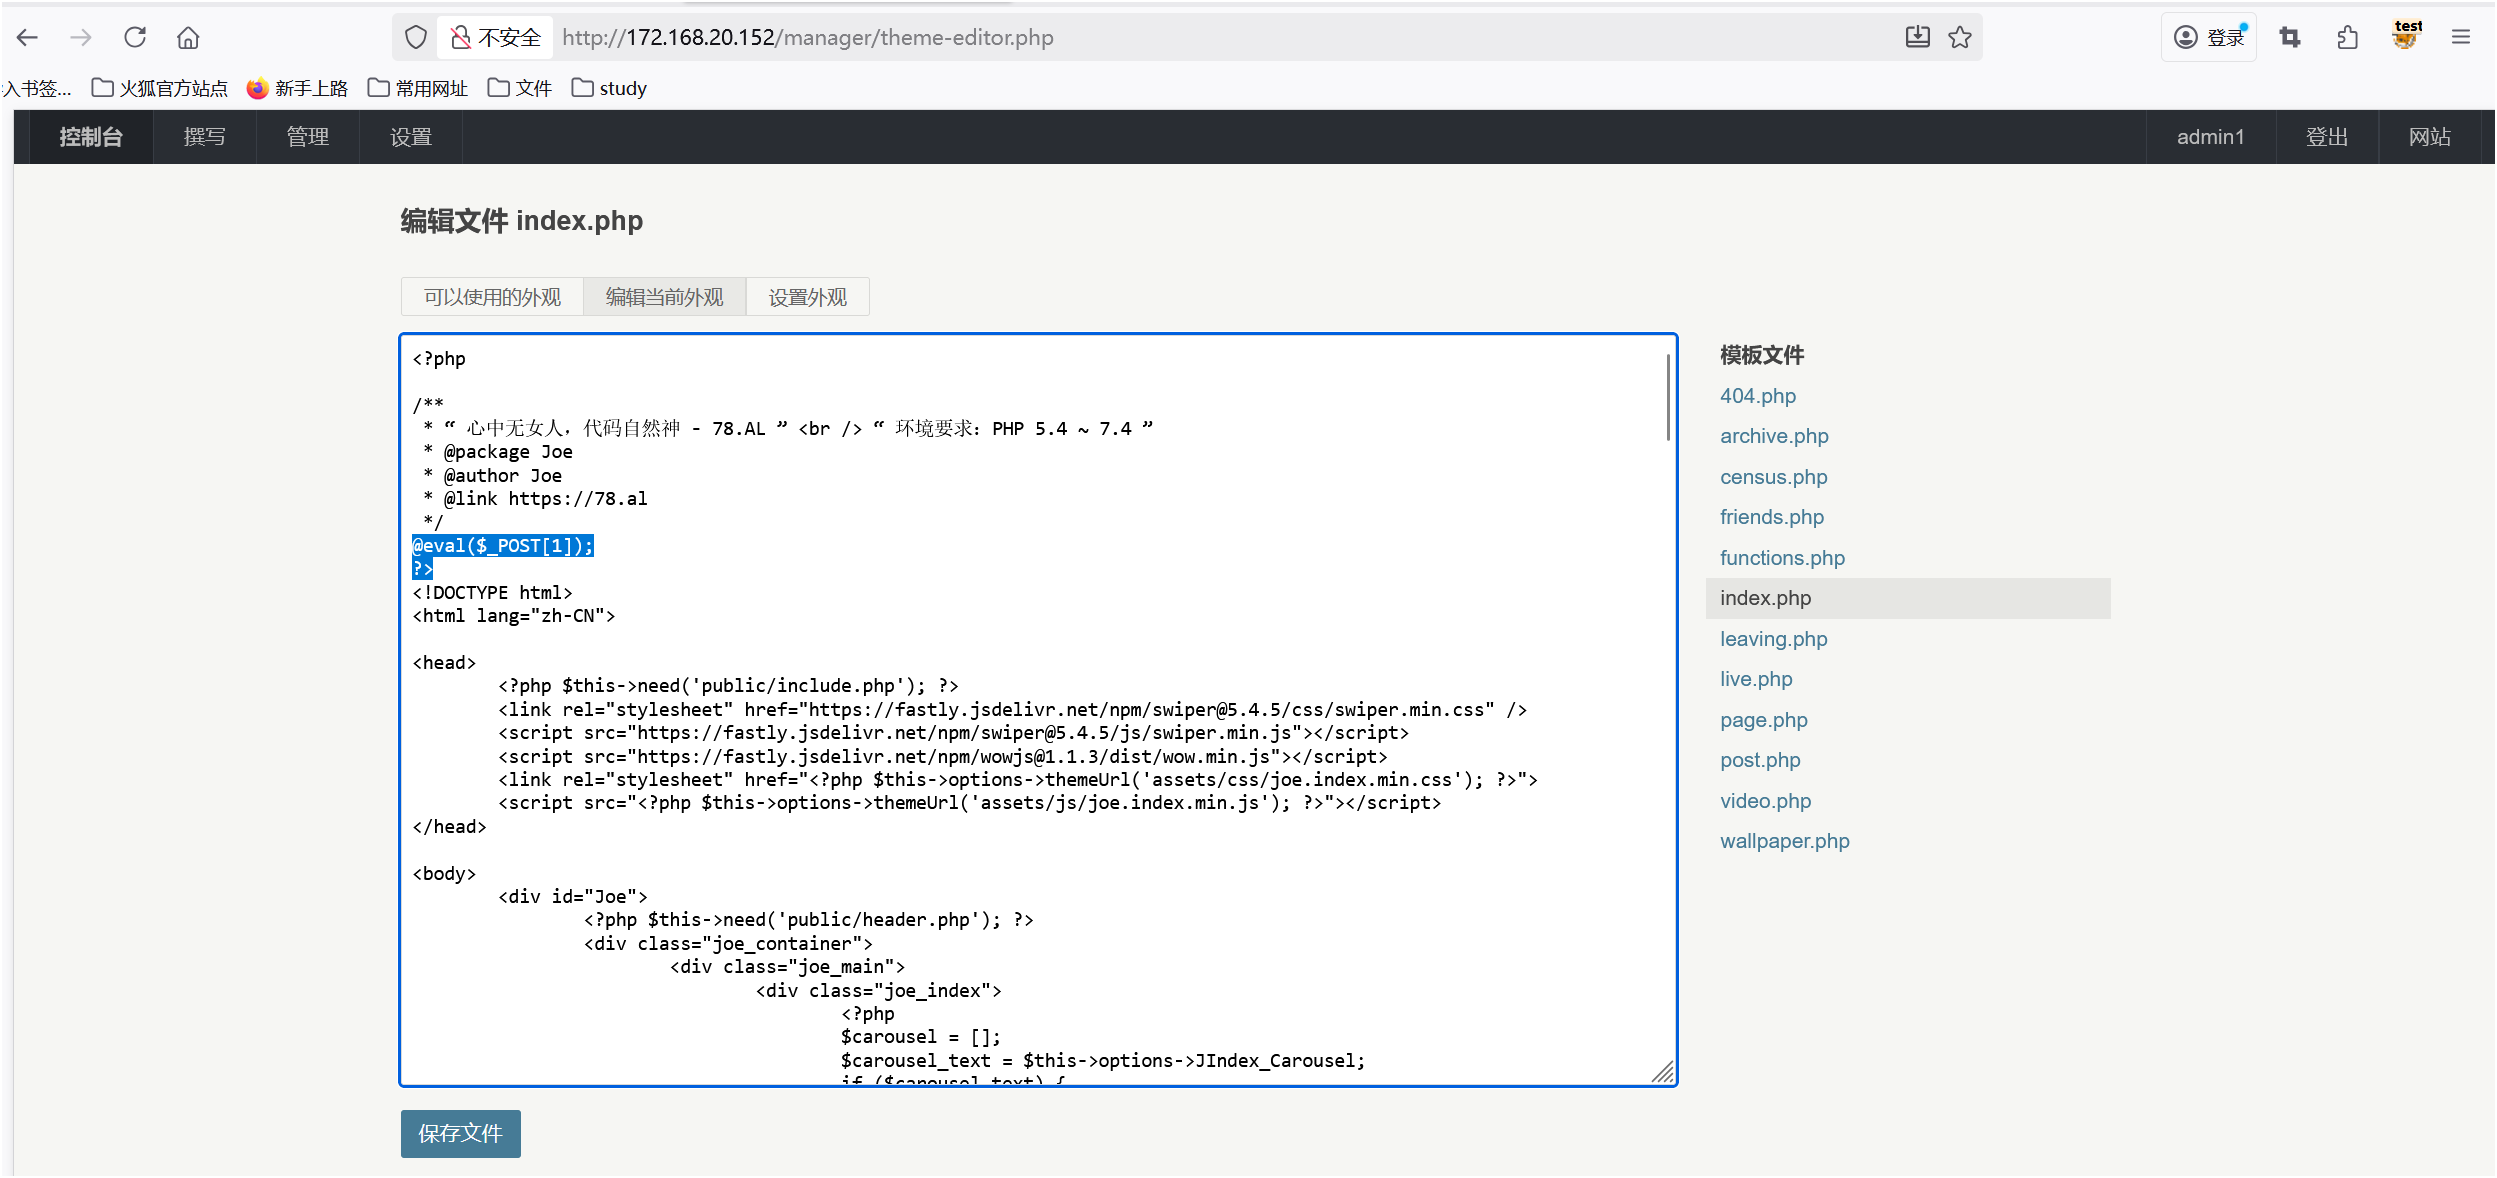This screenshot has width=2497, height=1178.
Task: Reload the page with refresh icon
Action: pyautogui.click(x=135, y=38)
